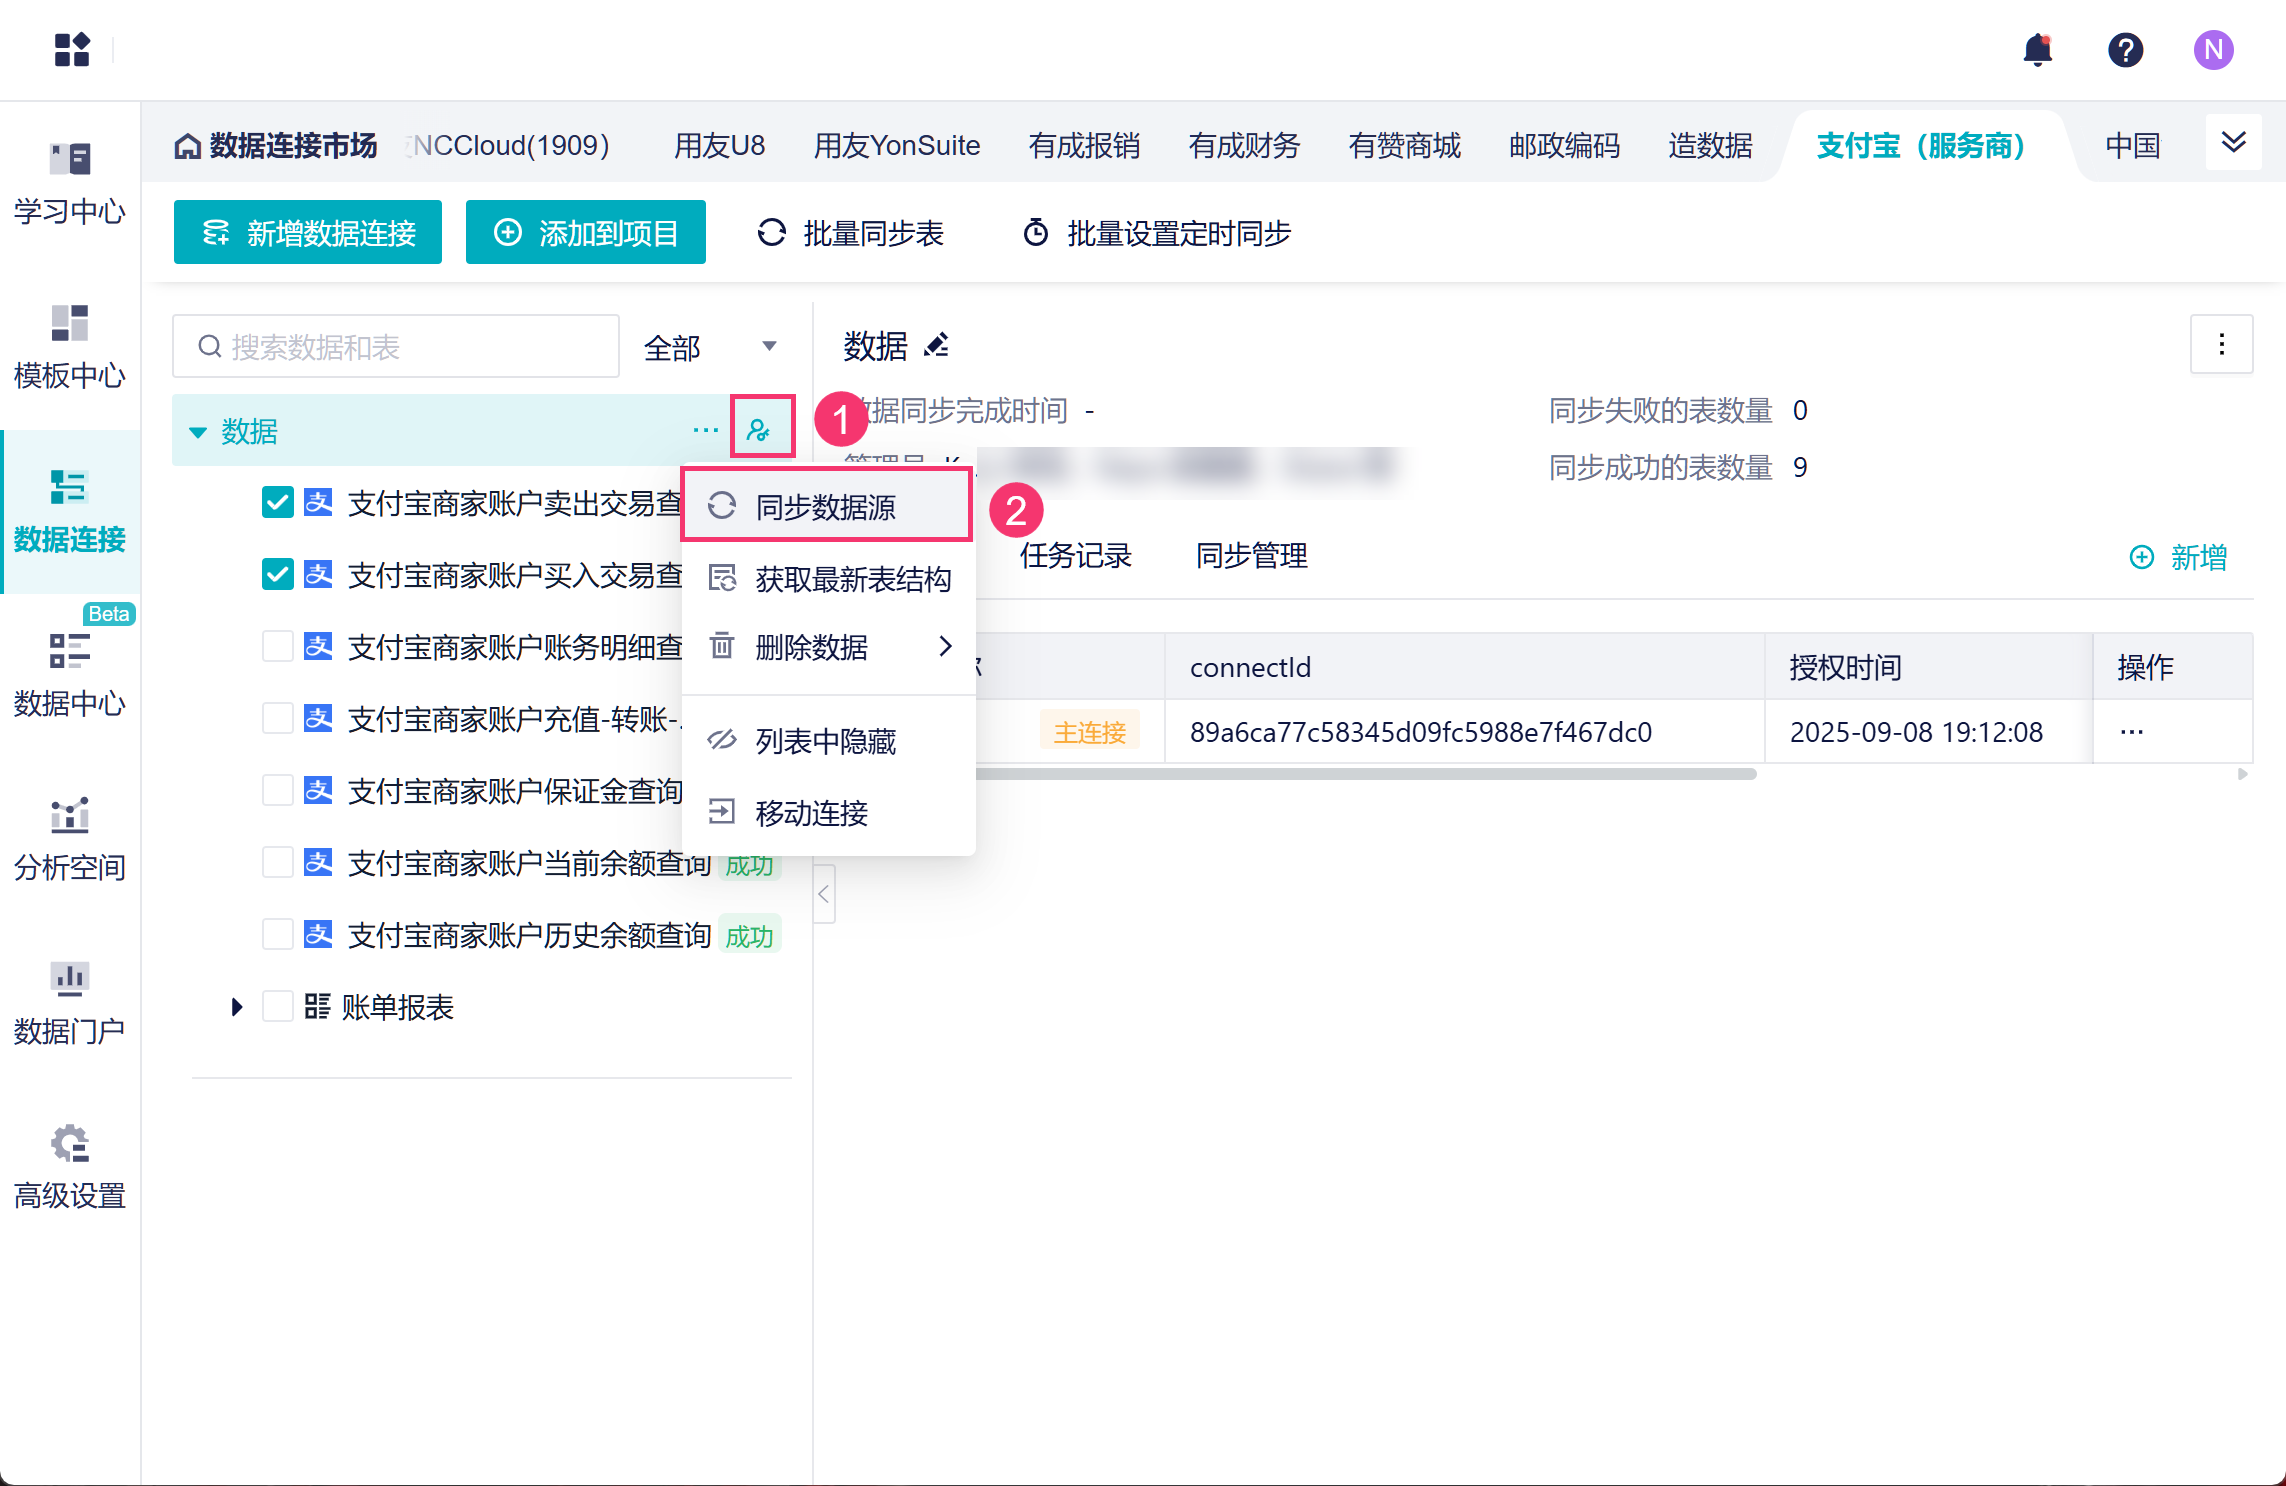Open the help question mark icon
Screen dimensions: 2286x1486
point(2125,50)
